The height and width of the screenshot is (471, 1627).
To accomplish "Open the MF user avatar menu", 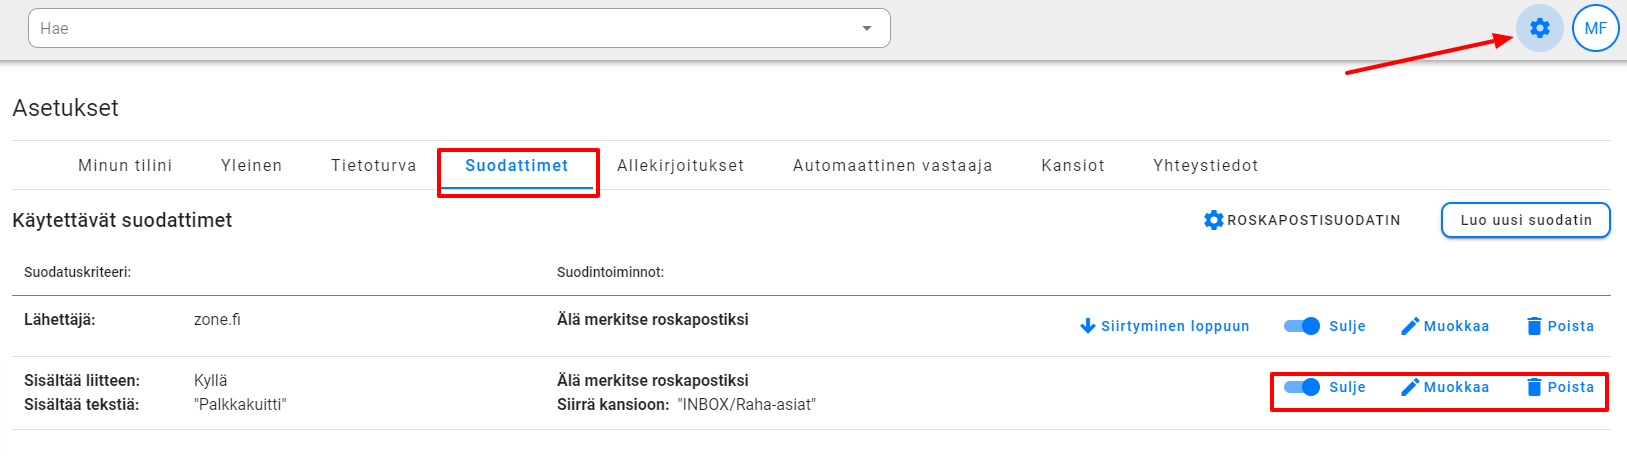I will click(x=1595, y=28).
